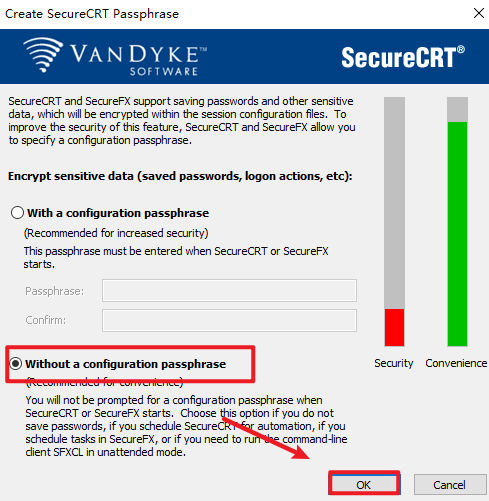
Task: Confirm the dialog with OK
Action: 364,485
